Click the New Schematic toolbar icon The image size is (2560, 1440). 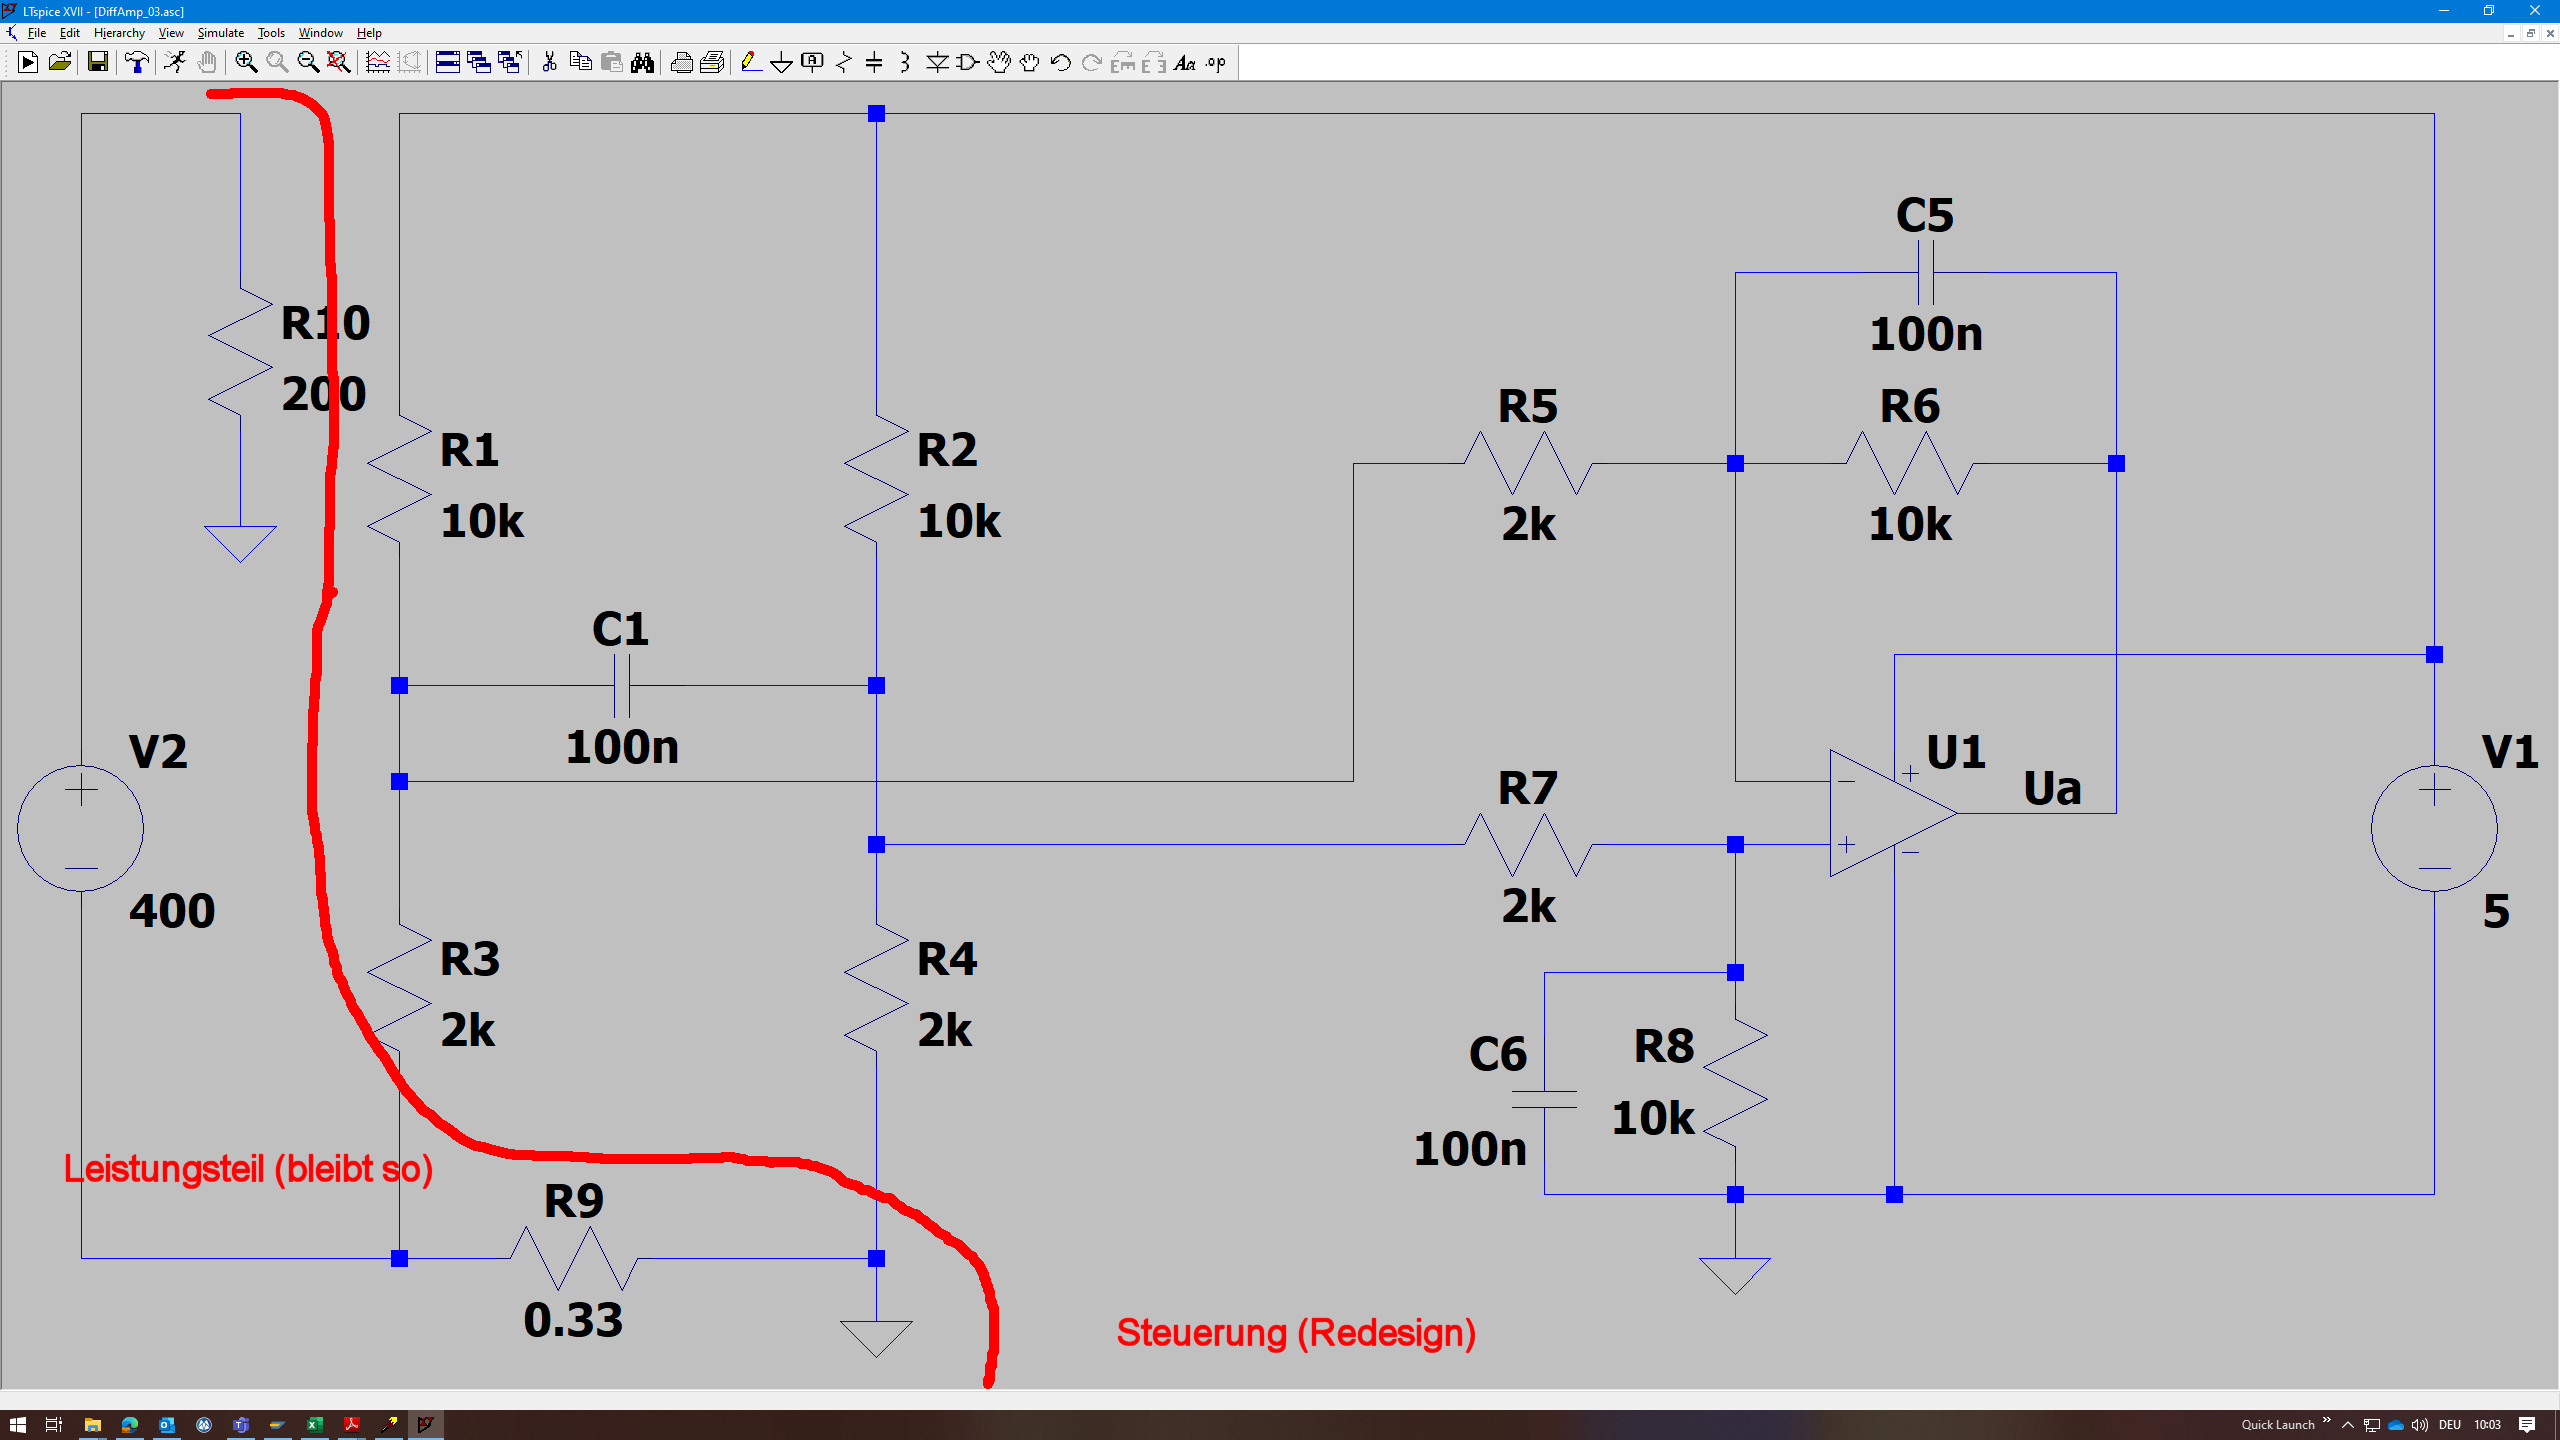click(x=28, y=63)
